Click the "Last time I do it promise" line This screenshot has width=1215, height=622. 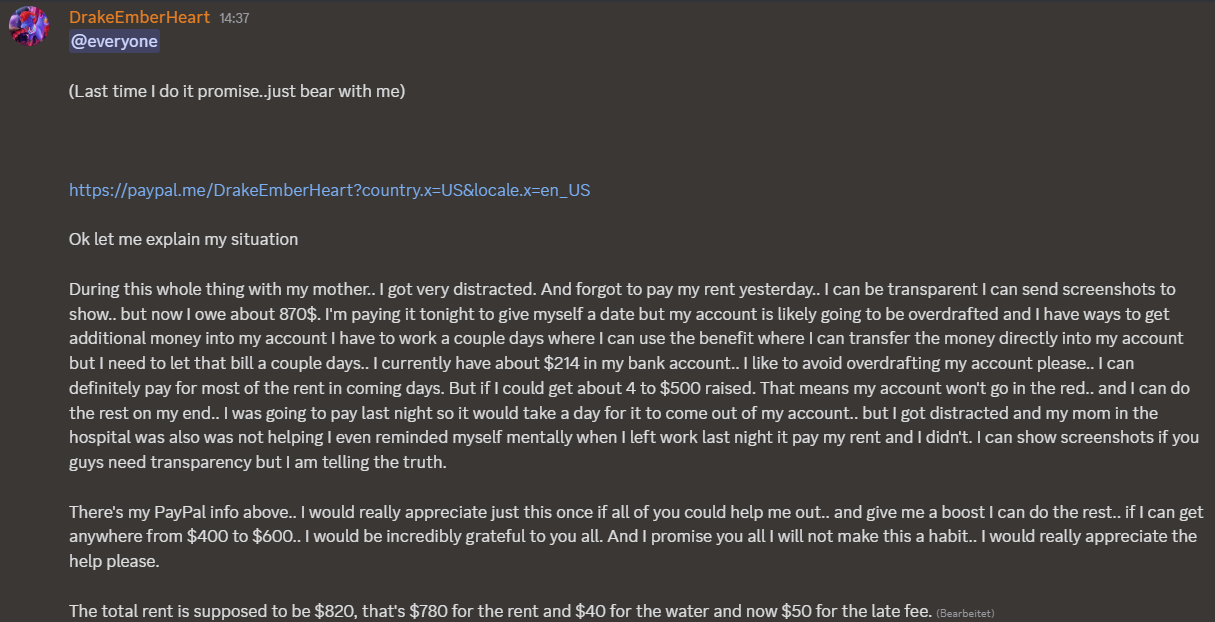237,91
